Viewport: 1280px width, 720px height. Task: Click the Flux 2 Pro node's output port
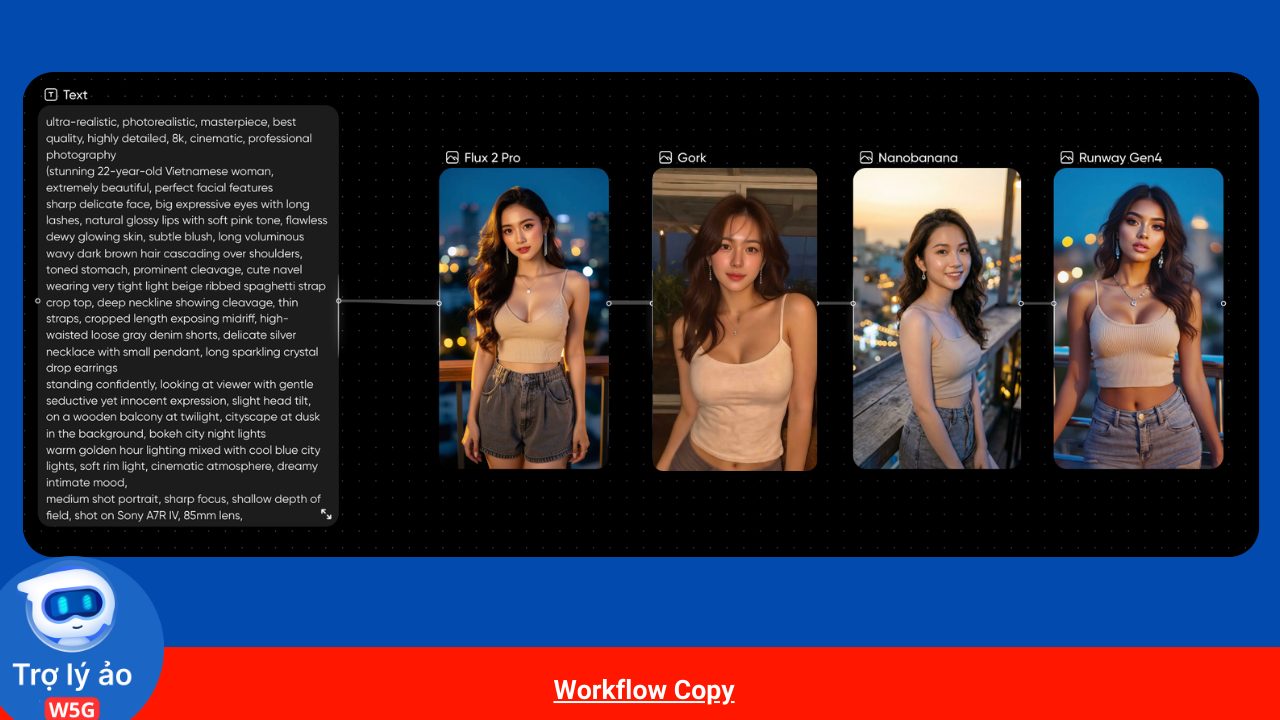609,303
